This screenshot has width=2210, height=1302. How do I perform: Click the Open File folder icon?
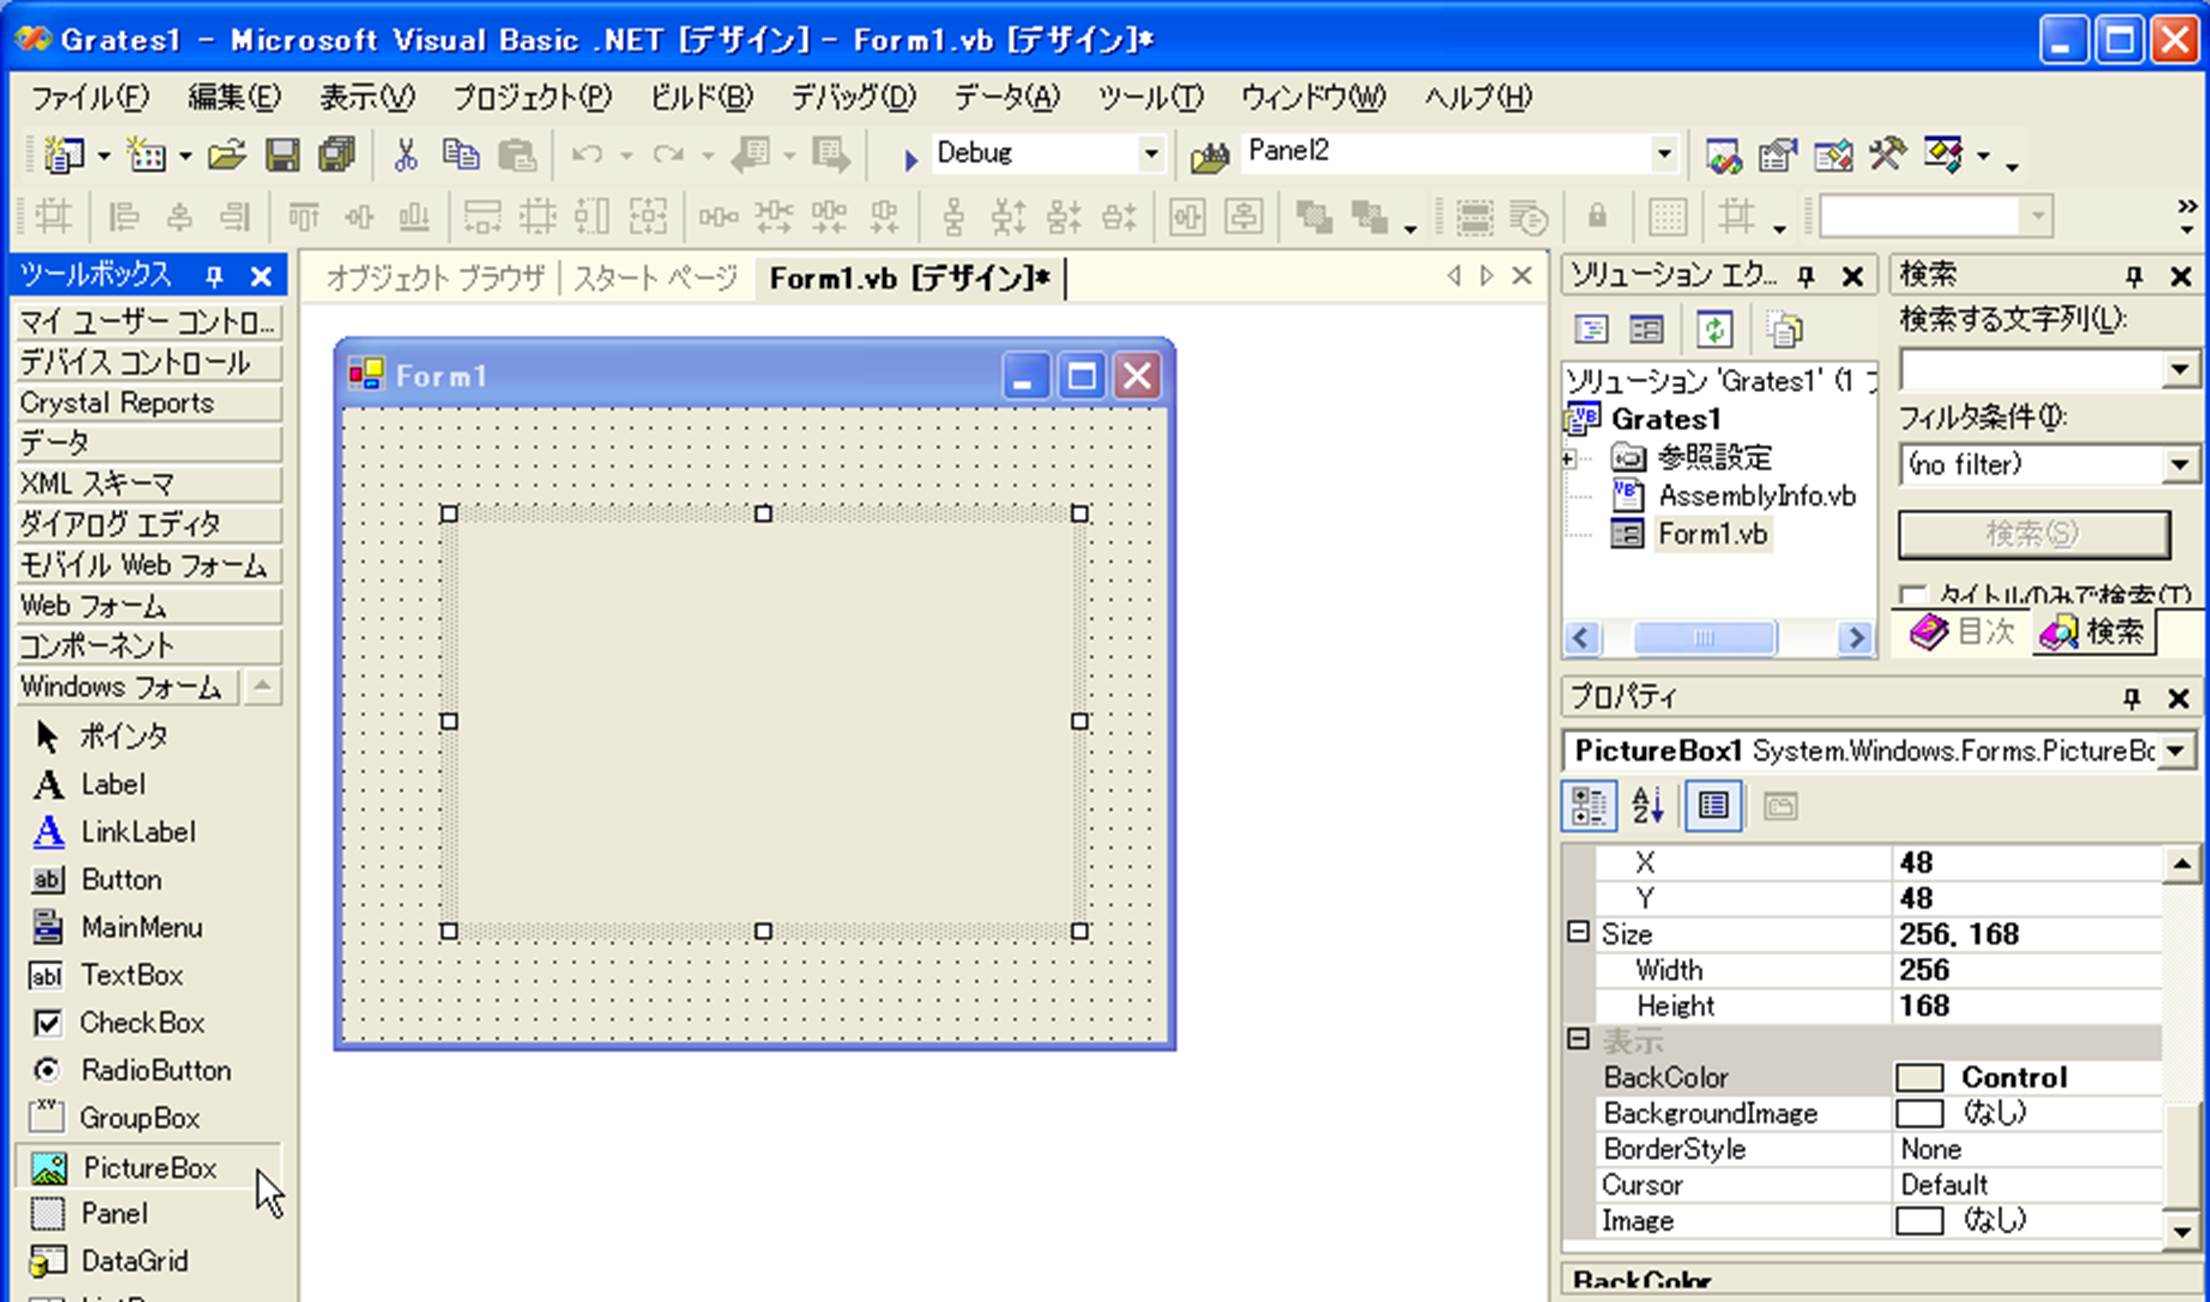227,155
